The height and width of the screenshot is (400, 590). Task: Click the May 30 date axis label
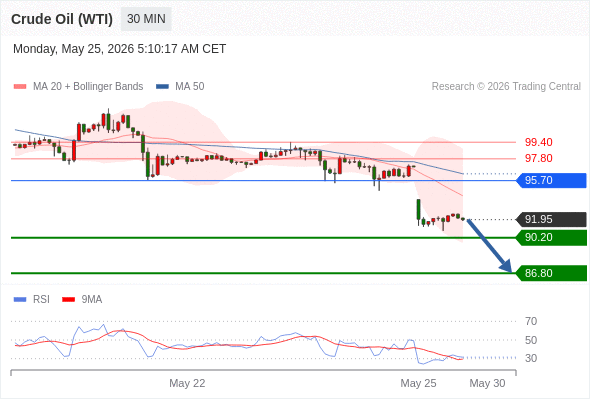coord(487,383)
